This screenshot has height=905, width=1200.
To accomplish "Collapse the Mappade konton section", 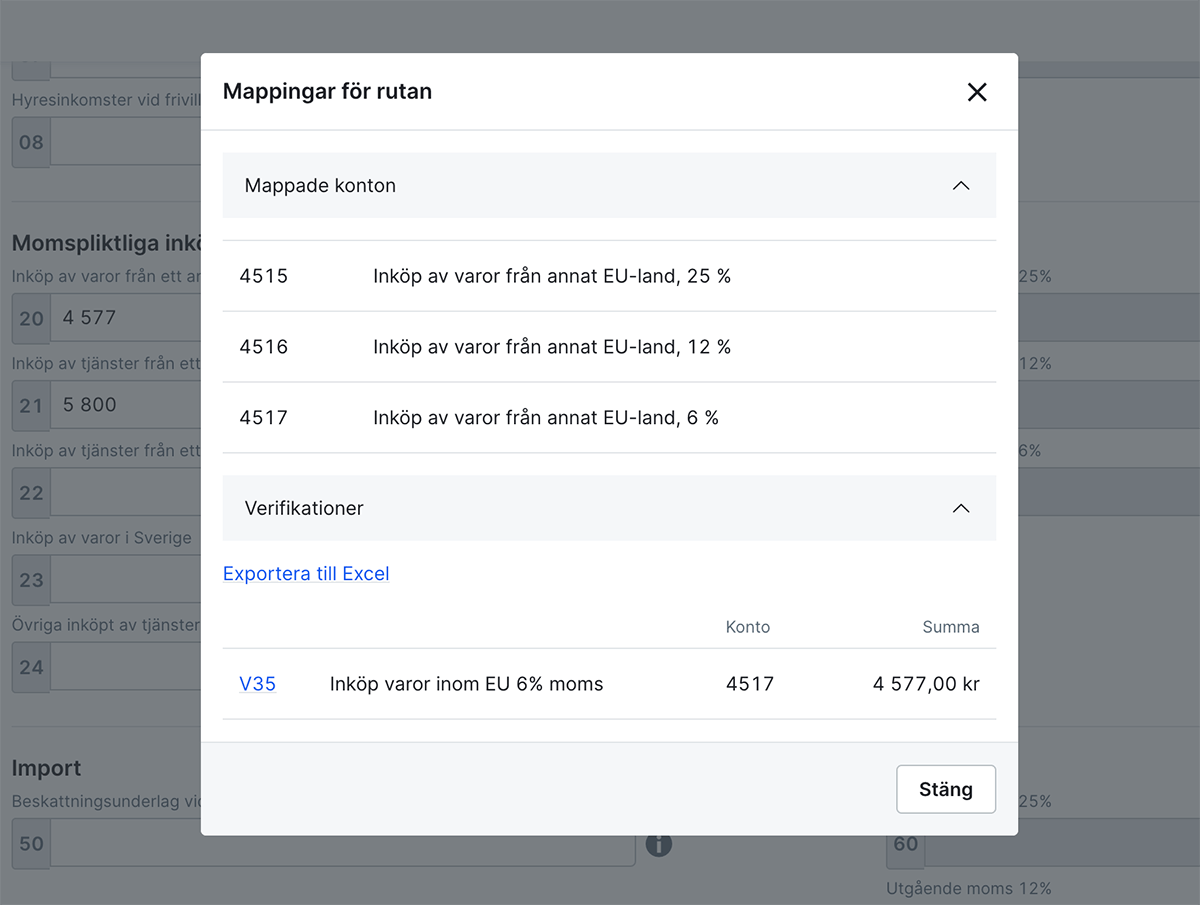I will [x=961, y=185].
